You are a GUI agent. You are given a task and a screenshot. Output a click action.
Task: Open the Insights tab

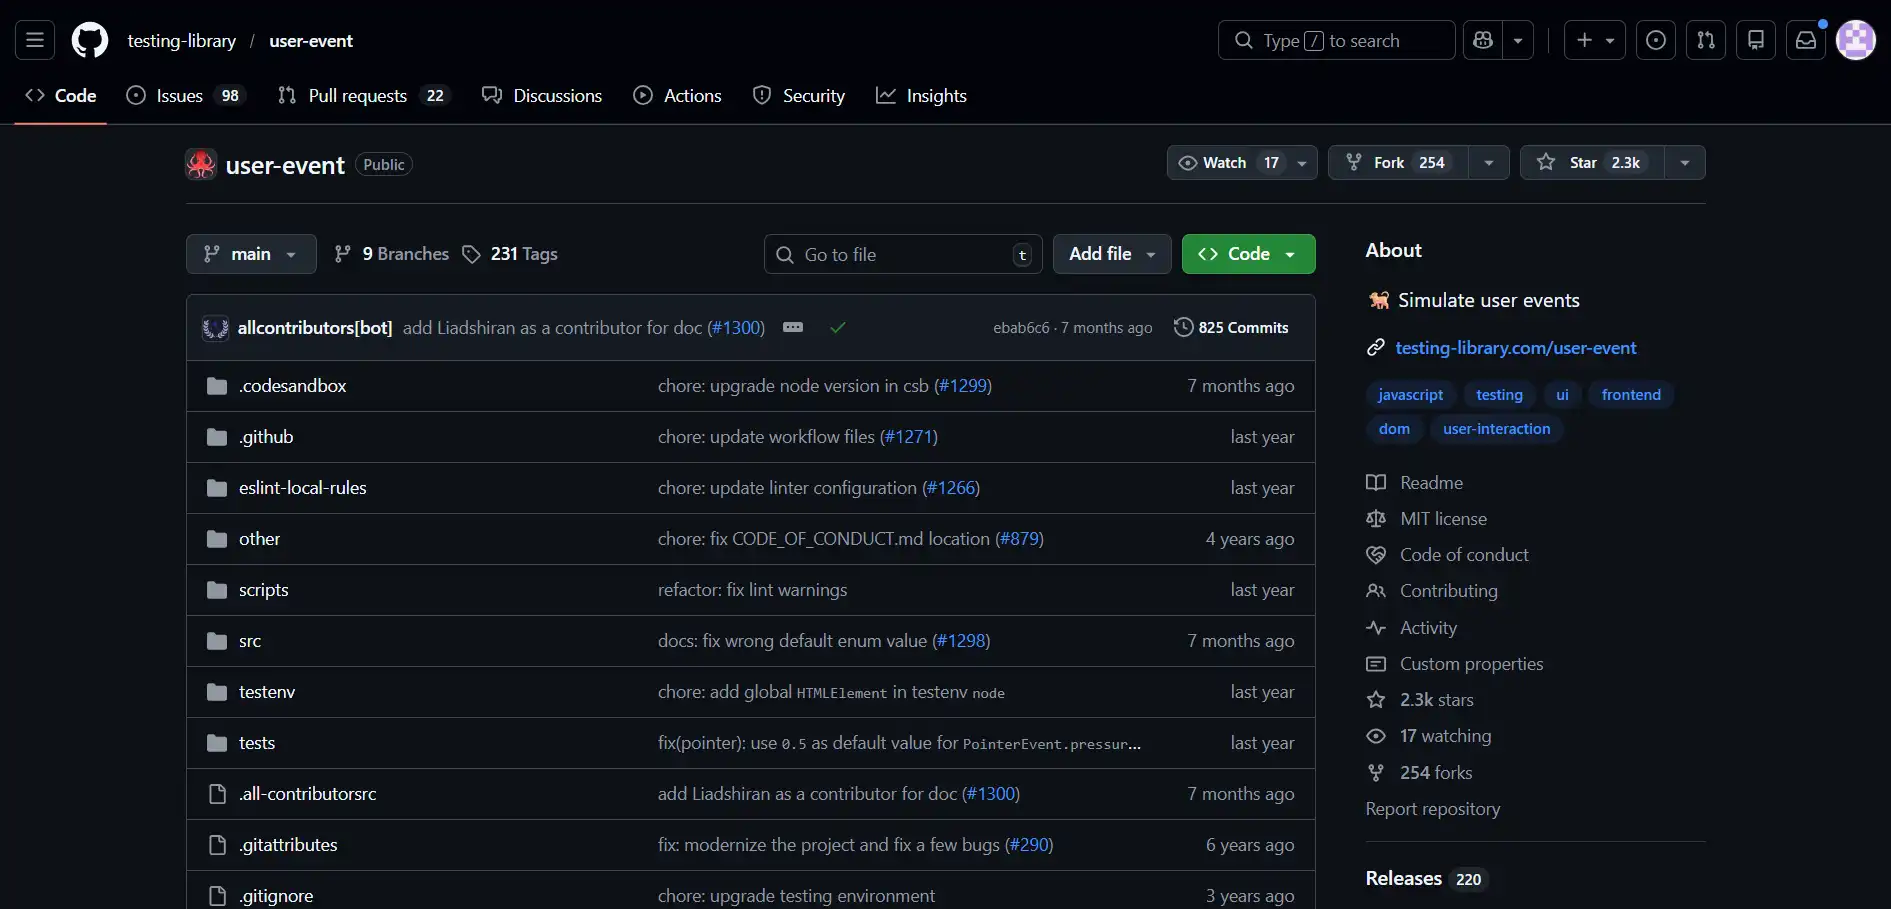click(x=922, y=95)
